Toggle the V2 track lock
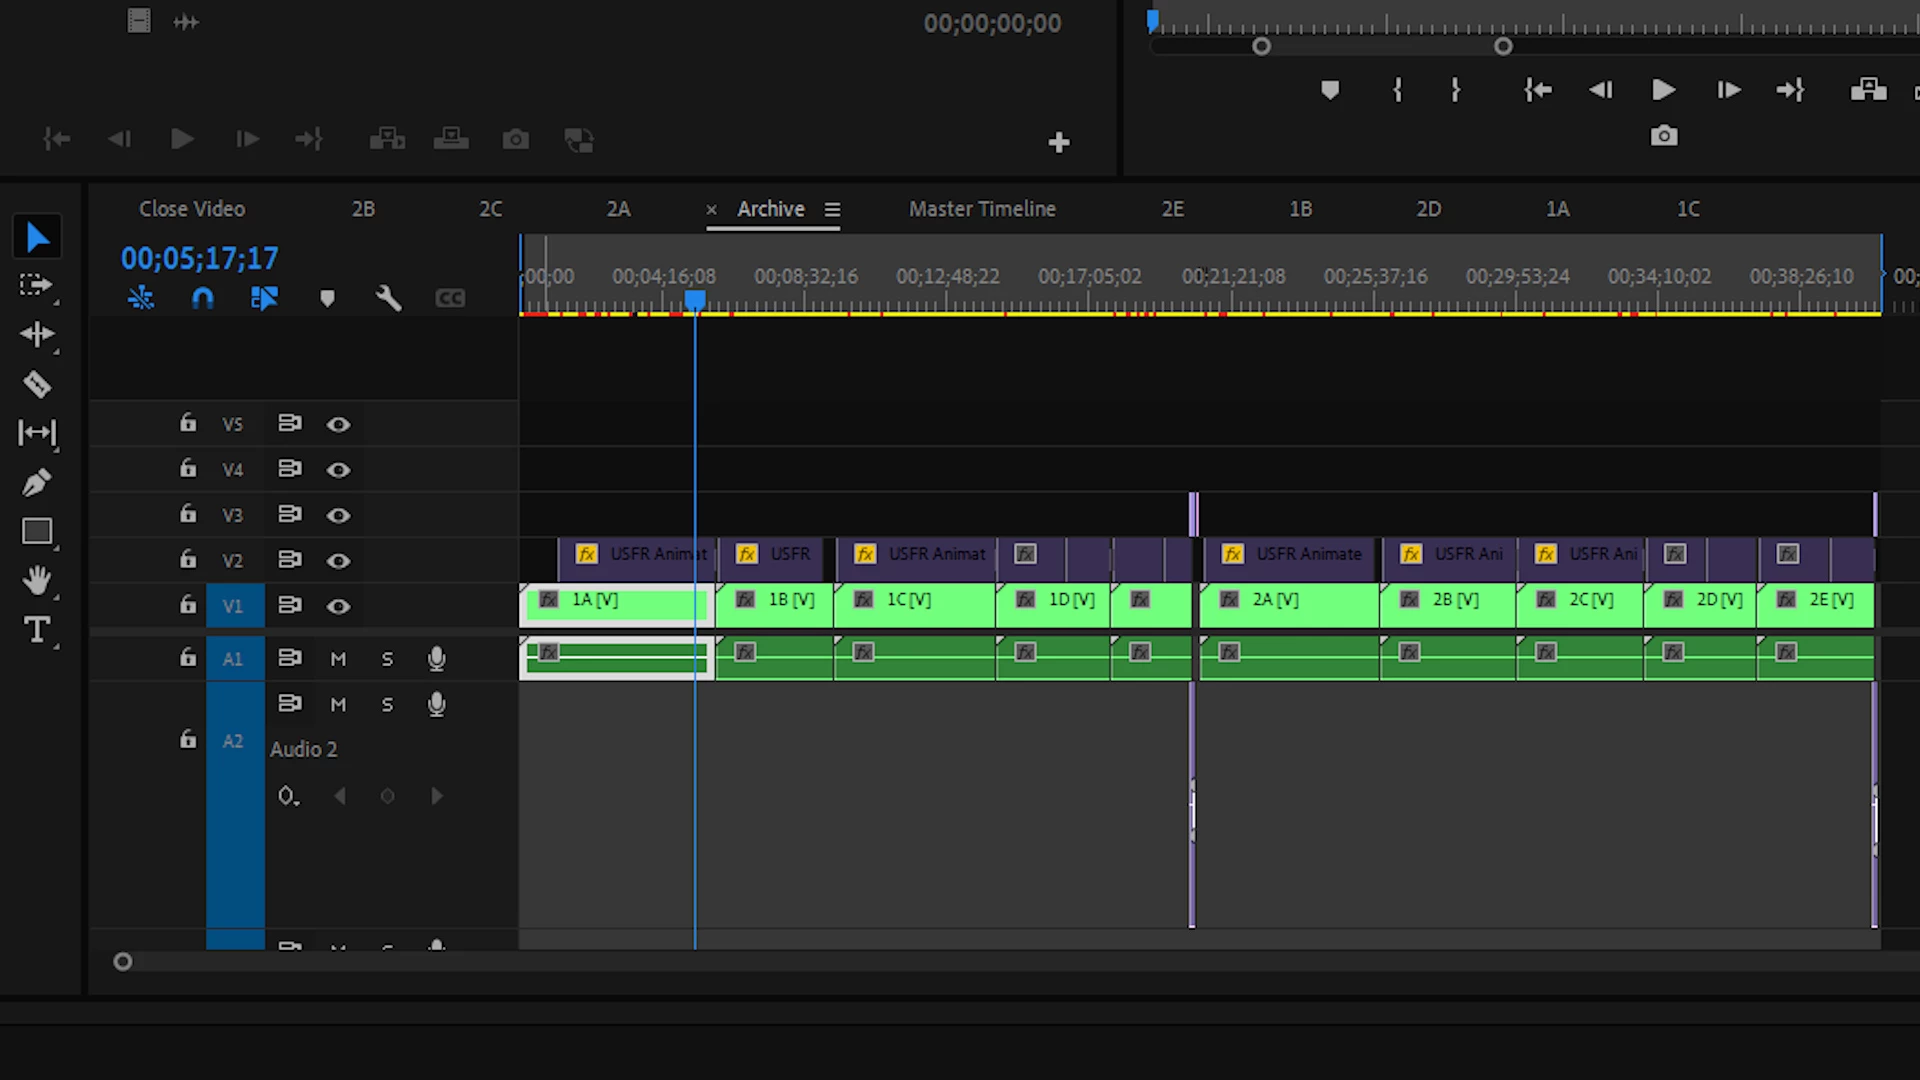This screenshot has width=1920, height=1080. pyautogui.click(x=188, y=560)
